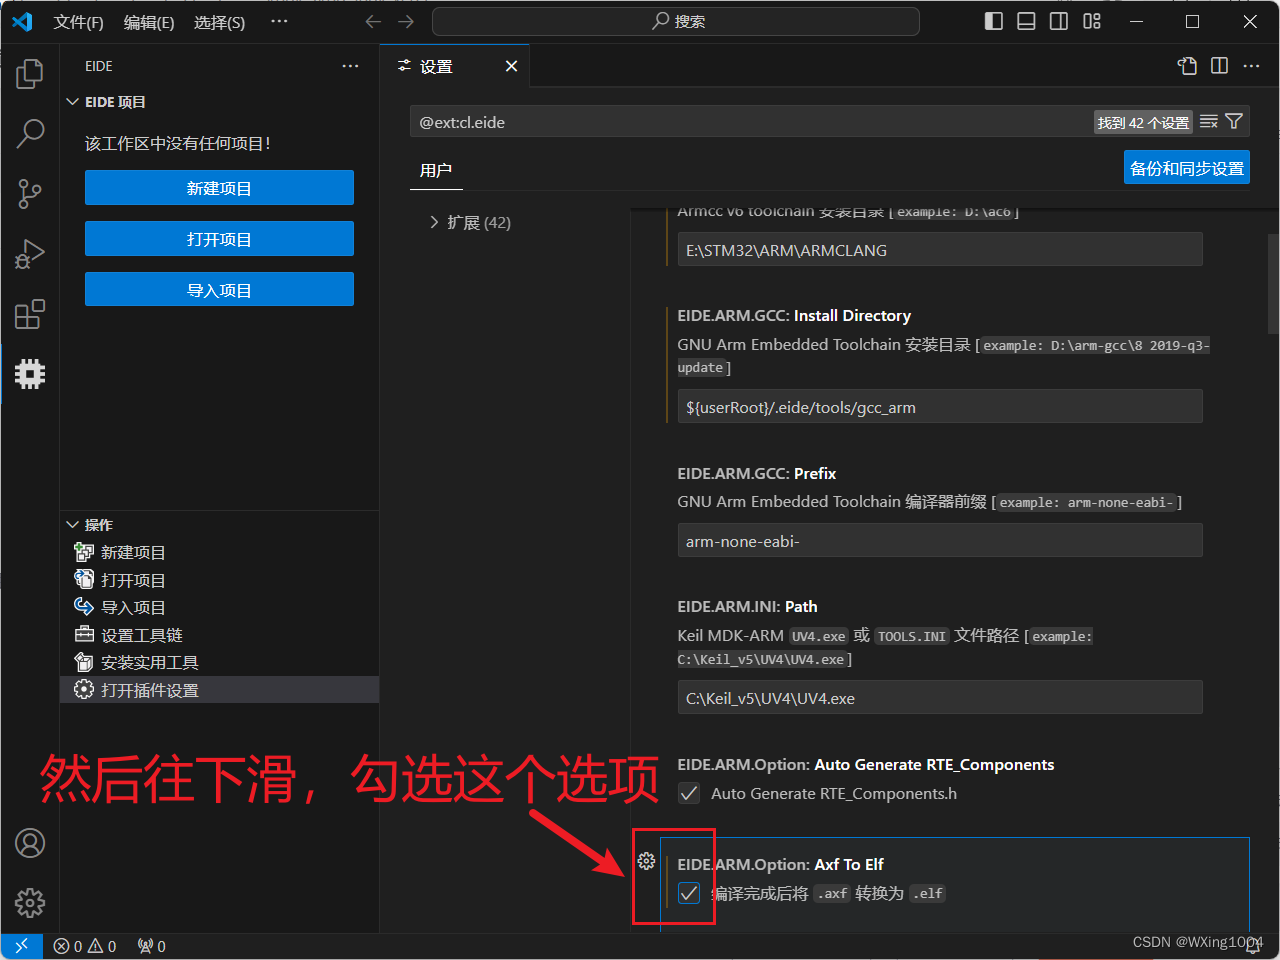Screen dimensions: 1280x960
Task: Click the gear icon beside Axf To Elf
Action: [x=646, y=861]
